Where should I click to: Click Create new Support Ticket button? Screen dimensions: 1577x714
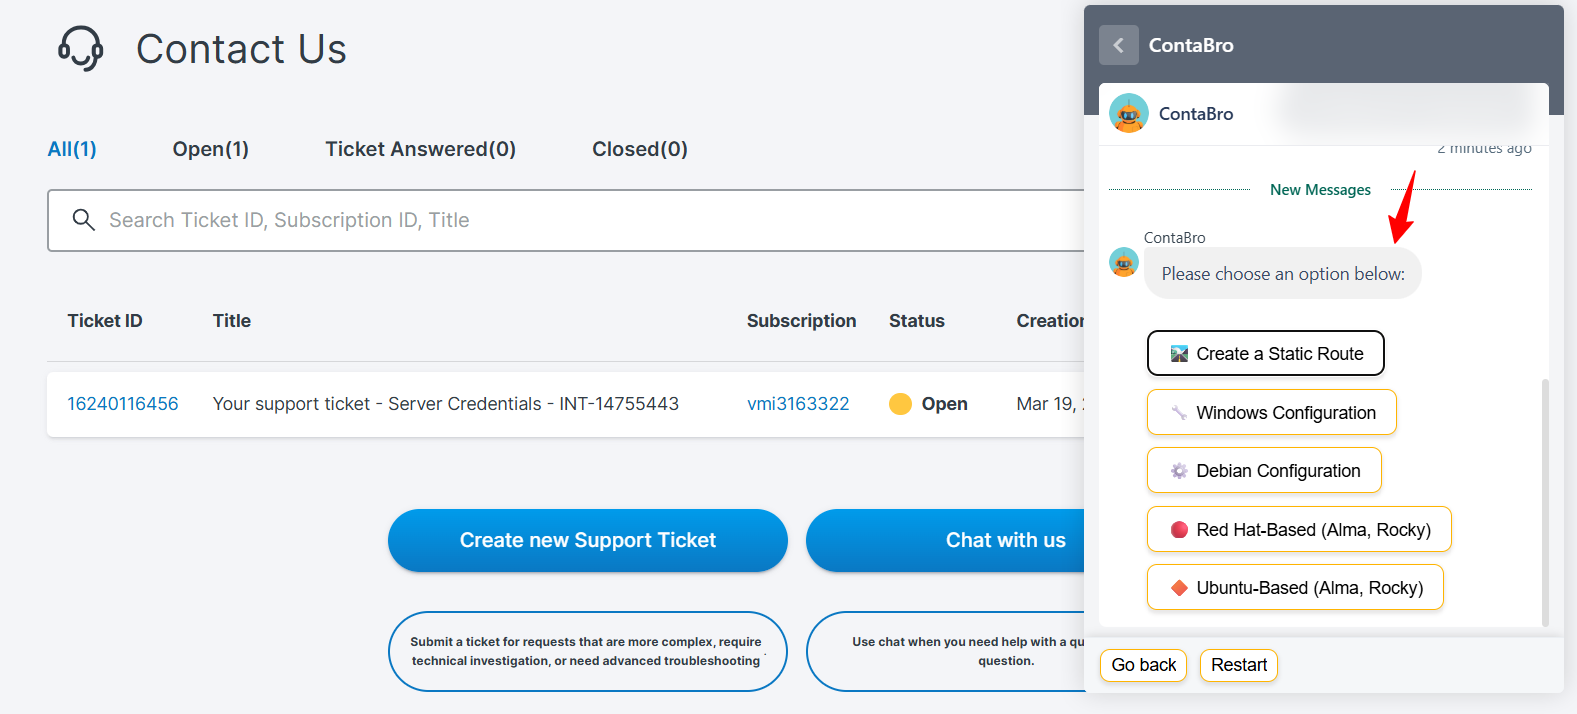(588, 540)
